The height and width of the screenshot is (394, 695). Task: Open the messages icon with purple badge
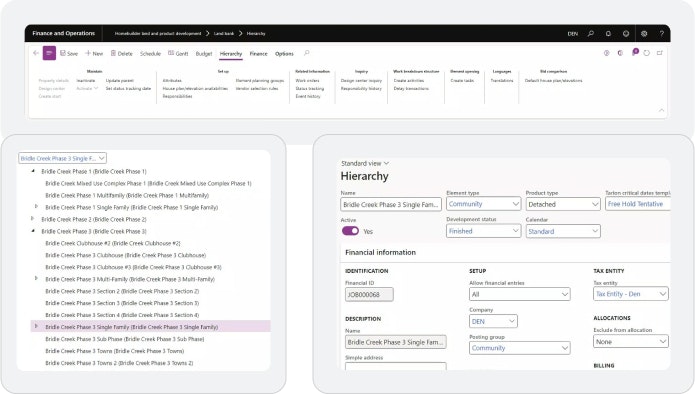635,52
